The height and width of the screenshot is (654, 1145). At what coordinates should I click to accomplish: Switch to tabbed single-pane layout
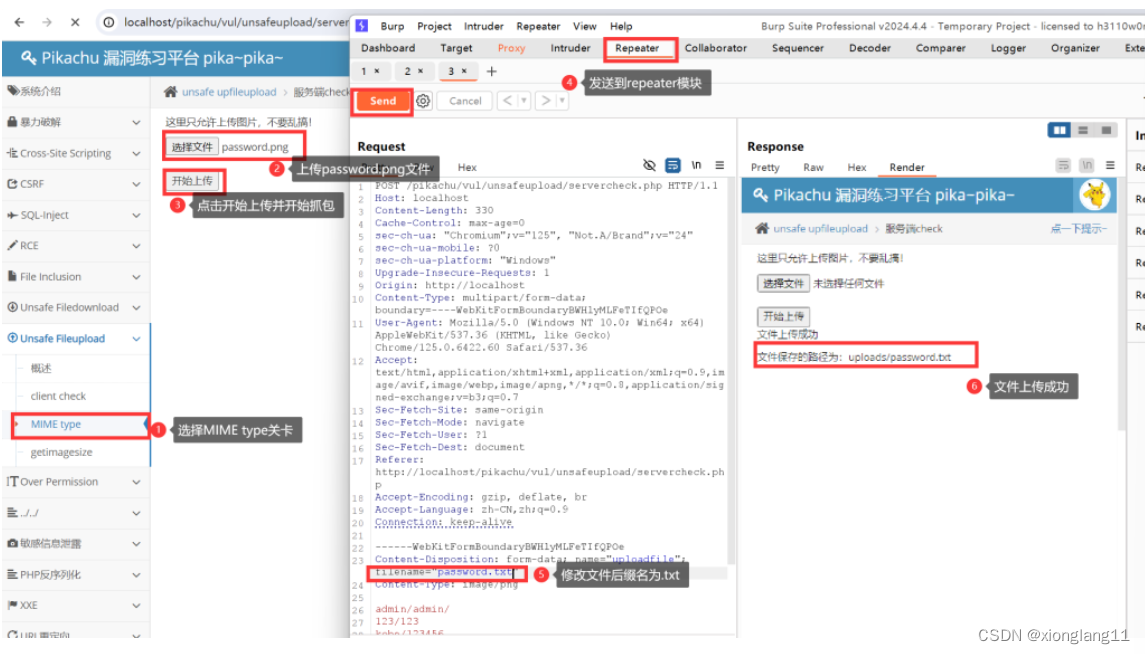pos(1106,130)
